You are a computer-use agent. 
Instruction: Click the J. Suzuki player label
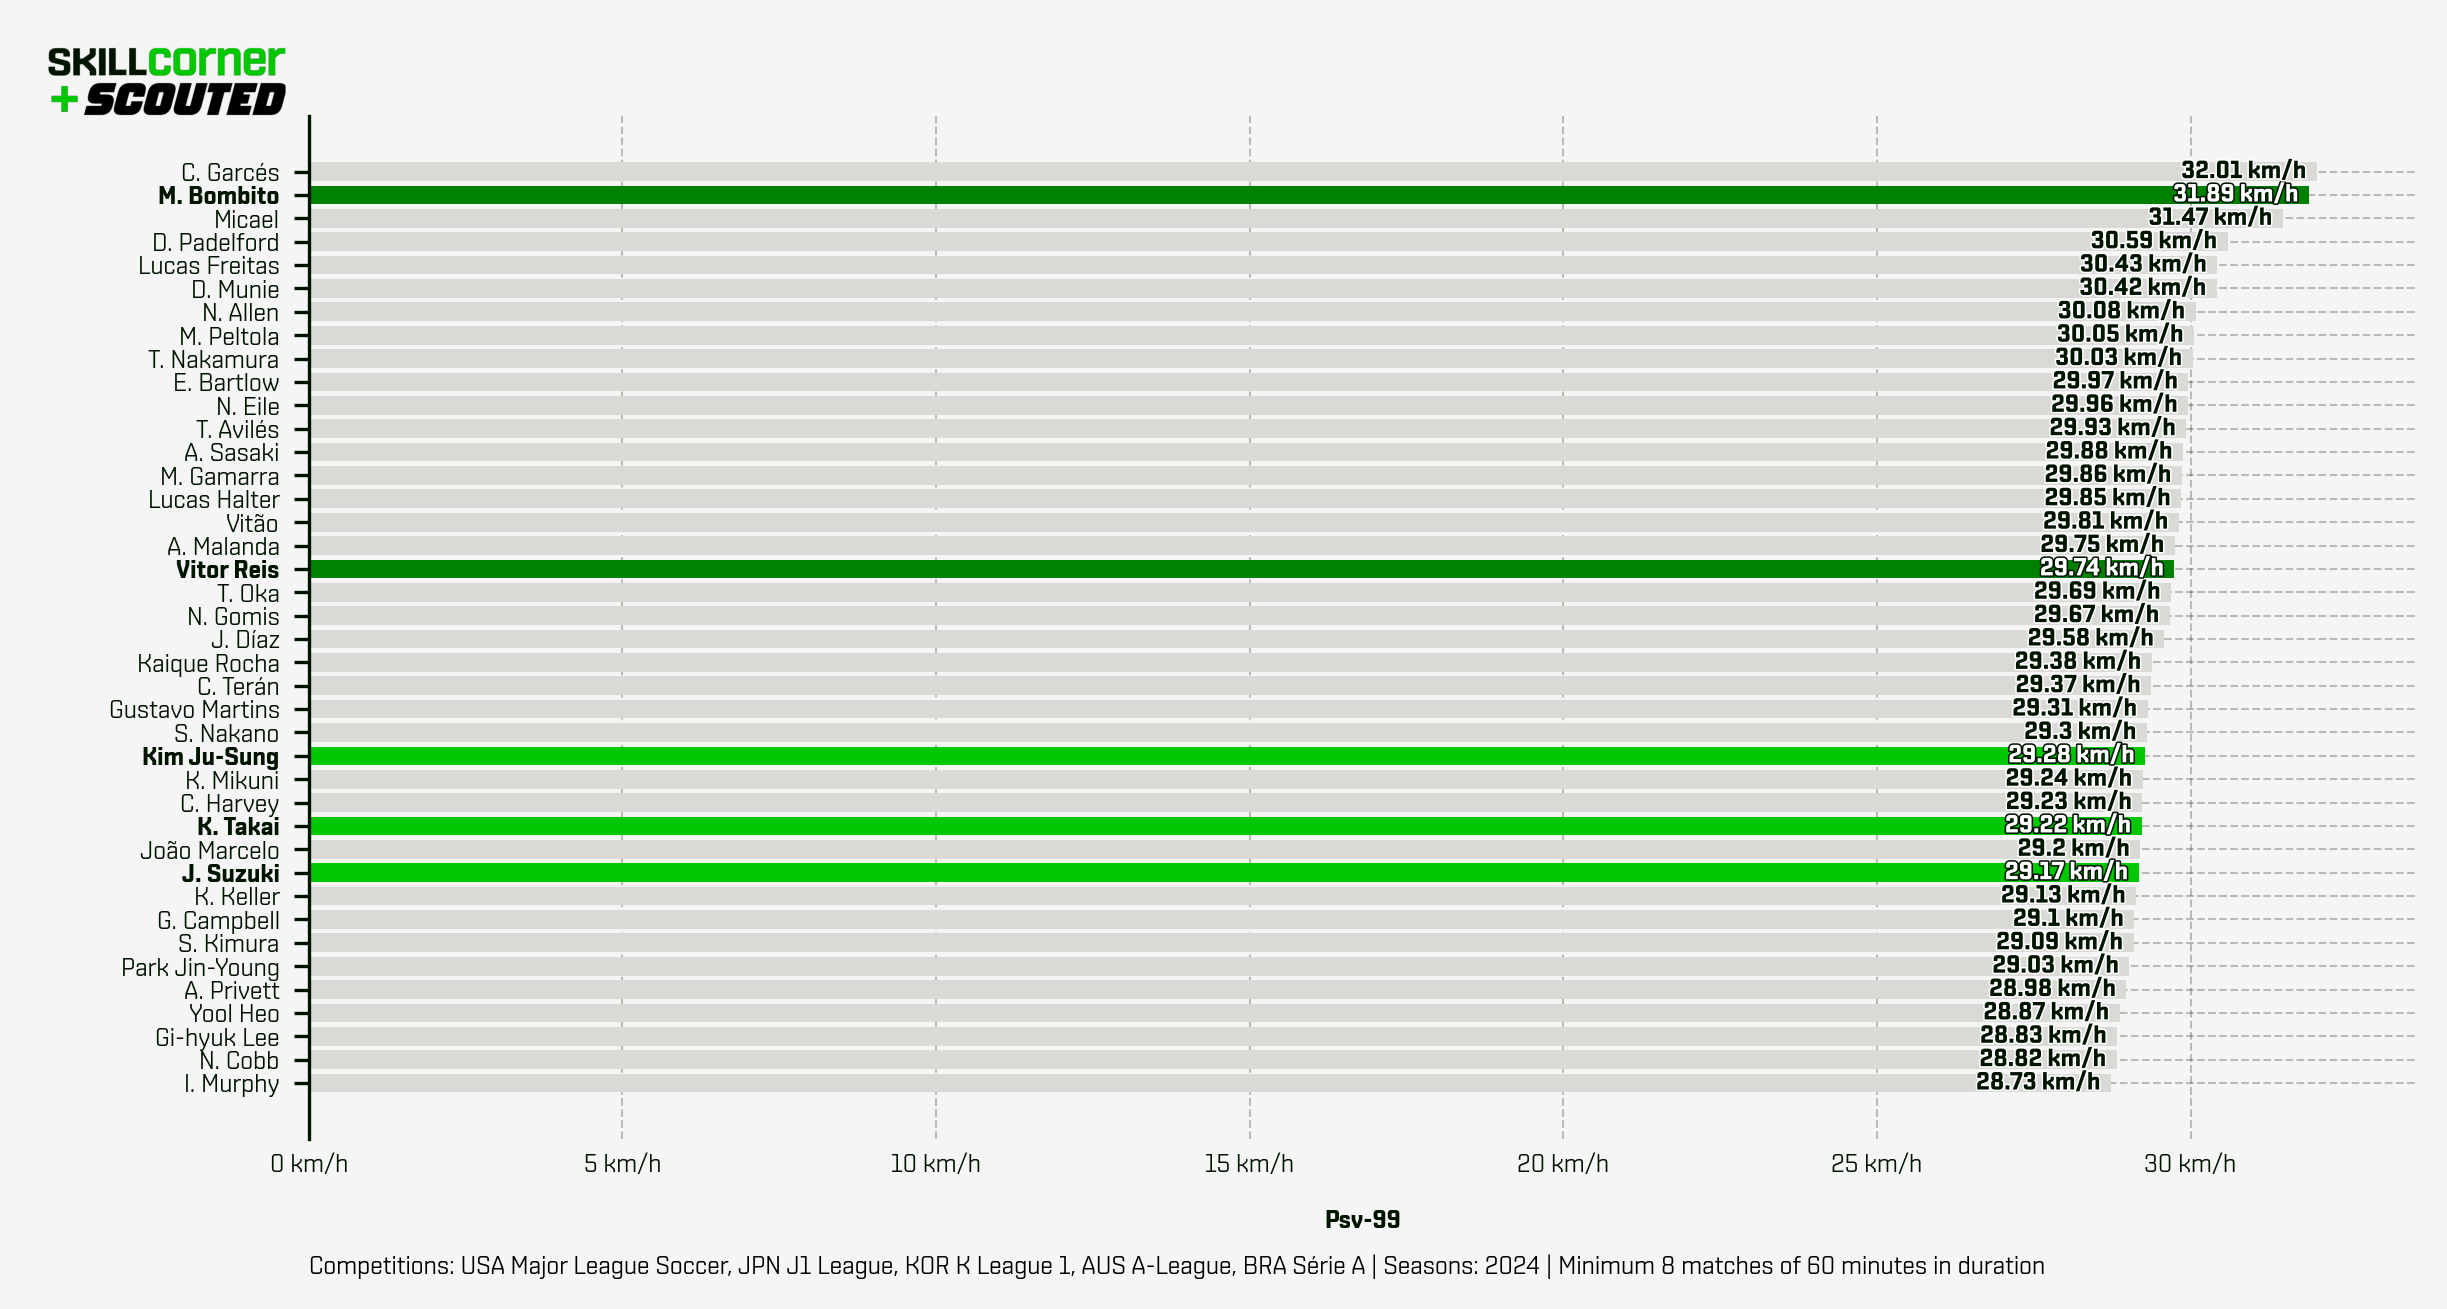coord(230,874)
